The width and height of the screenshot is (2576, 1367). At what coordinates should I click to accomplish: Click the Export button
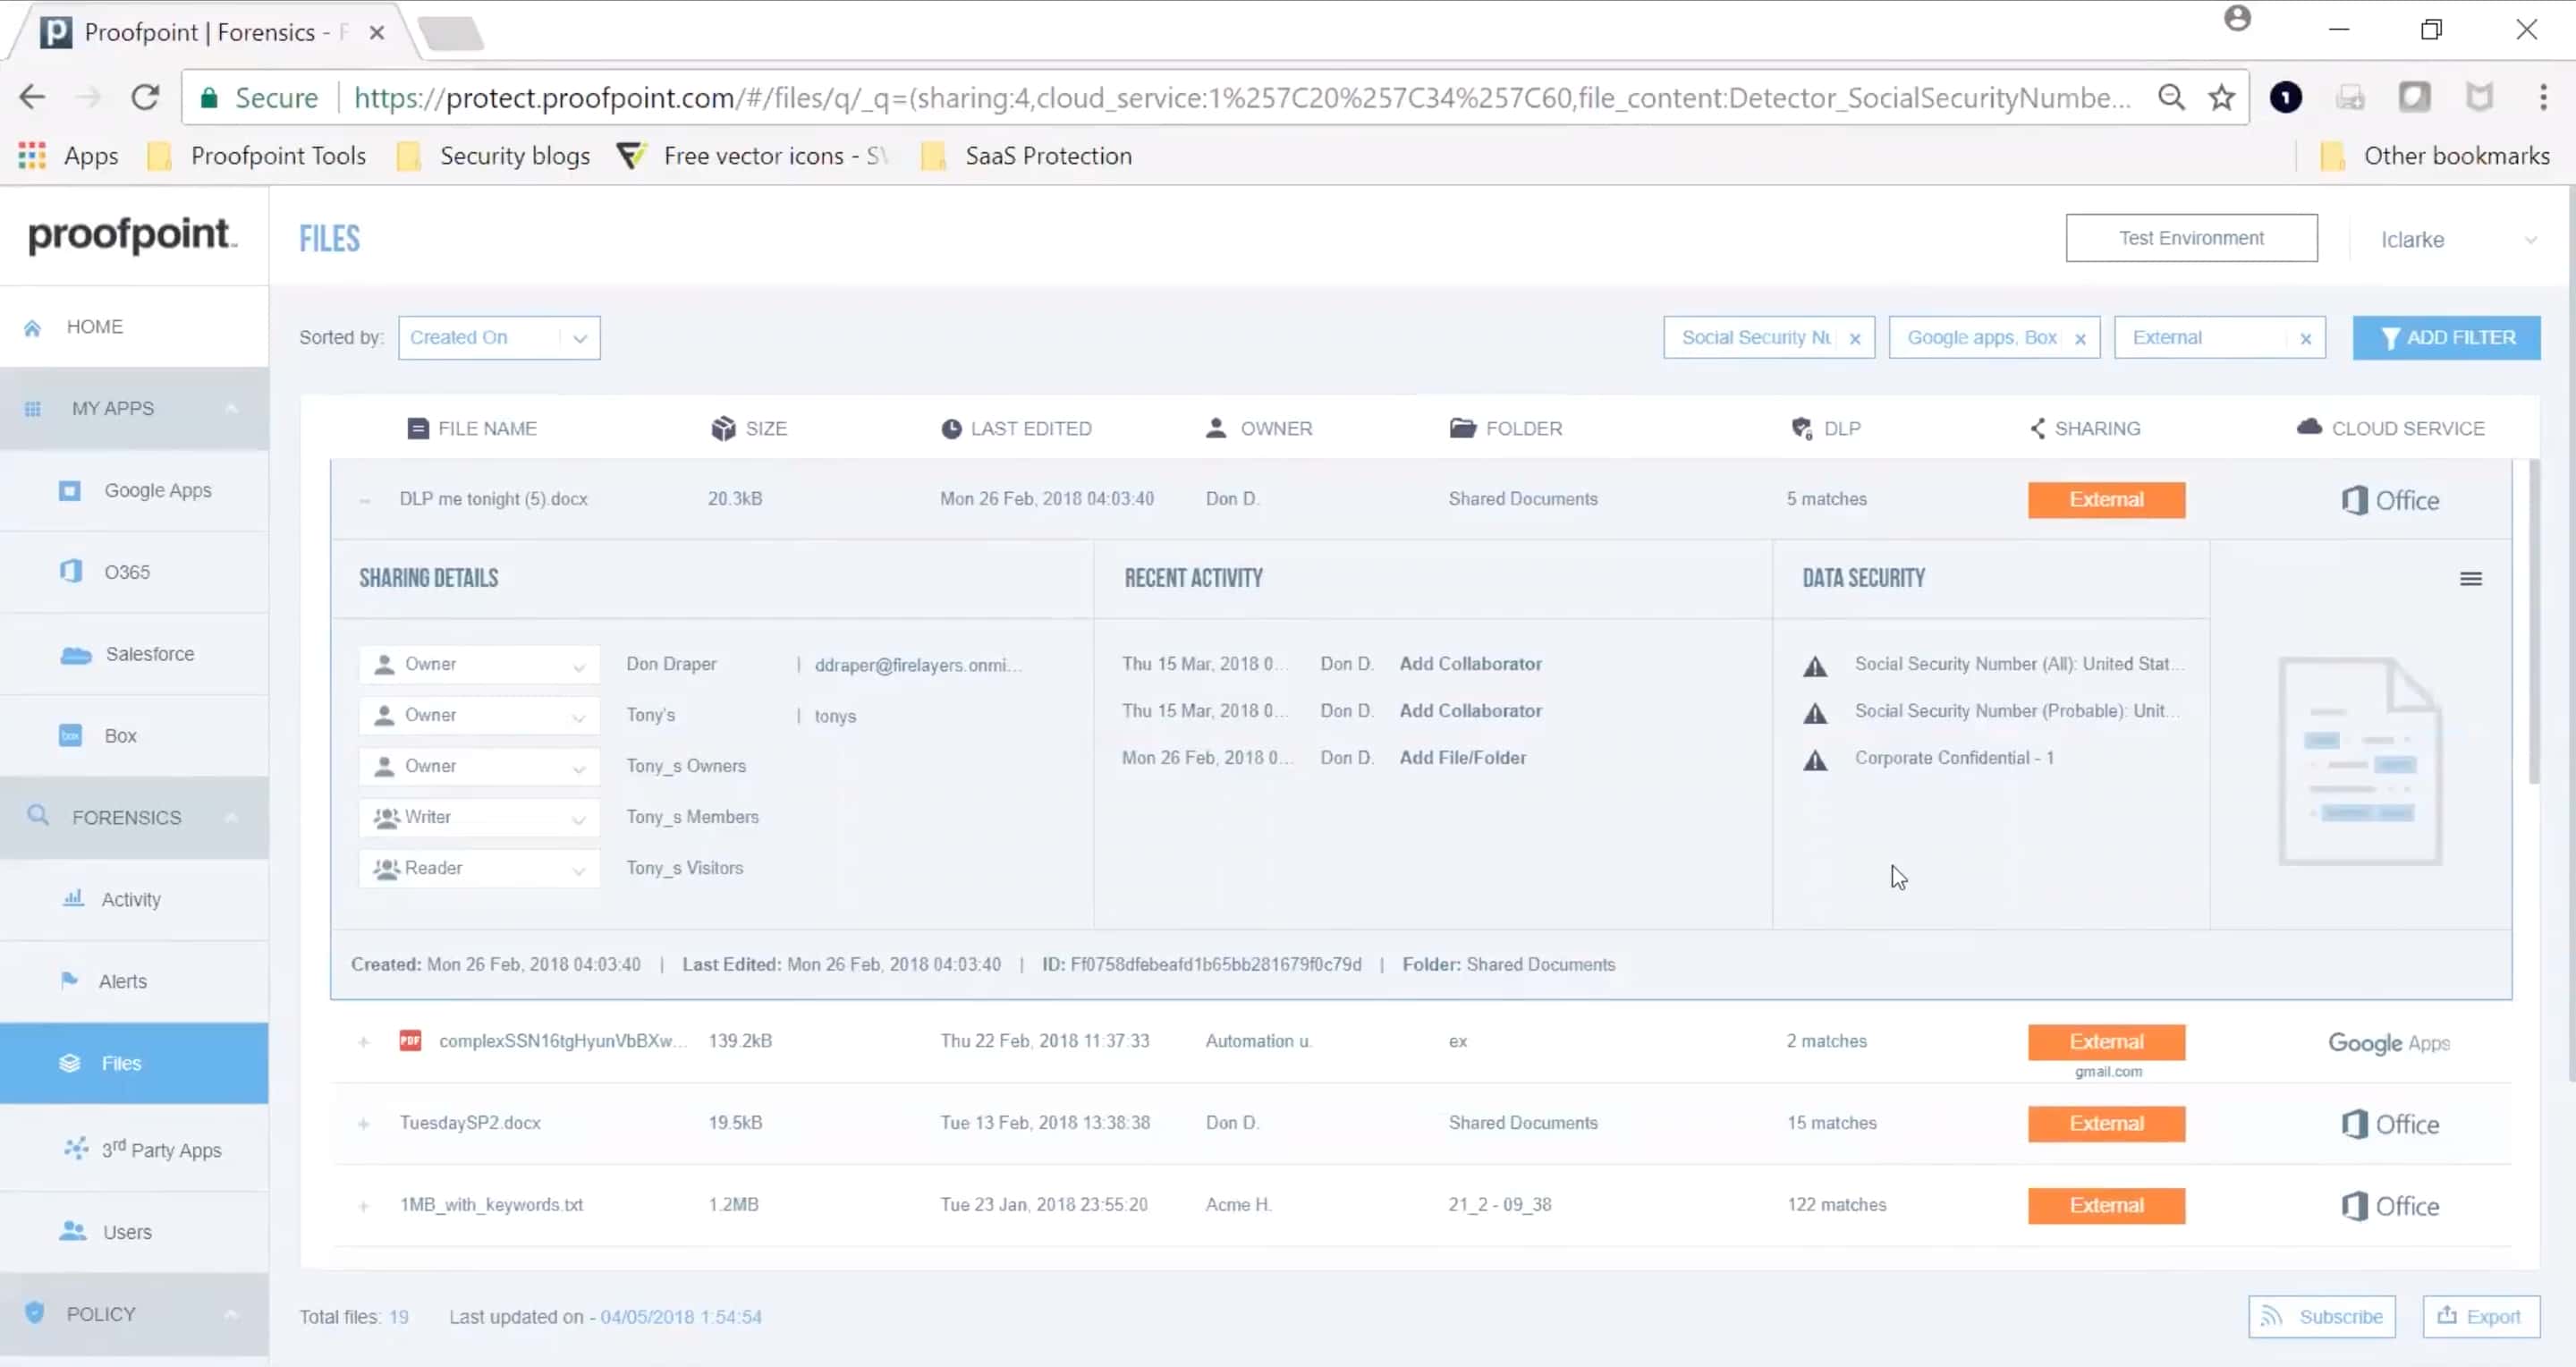2480,1316
